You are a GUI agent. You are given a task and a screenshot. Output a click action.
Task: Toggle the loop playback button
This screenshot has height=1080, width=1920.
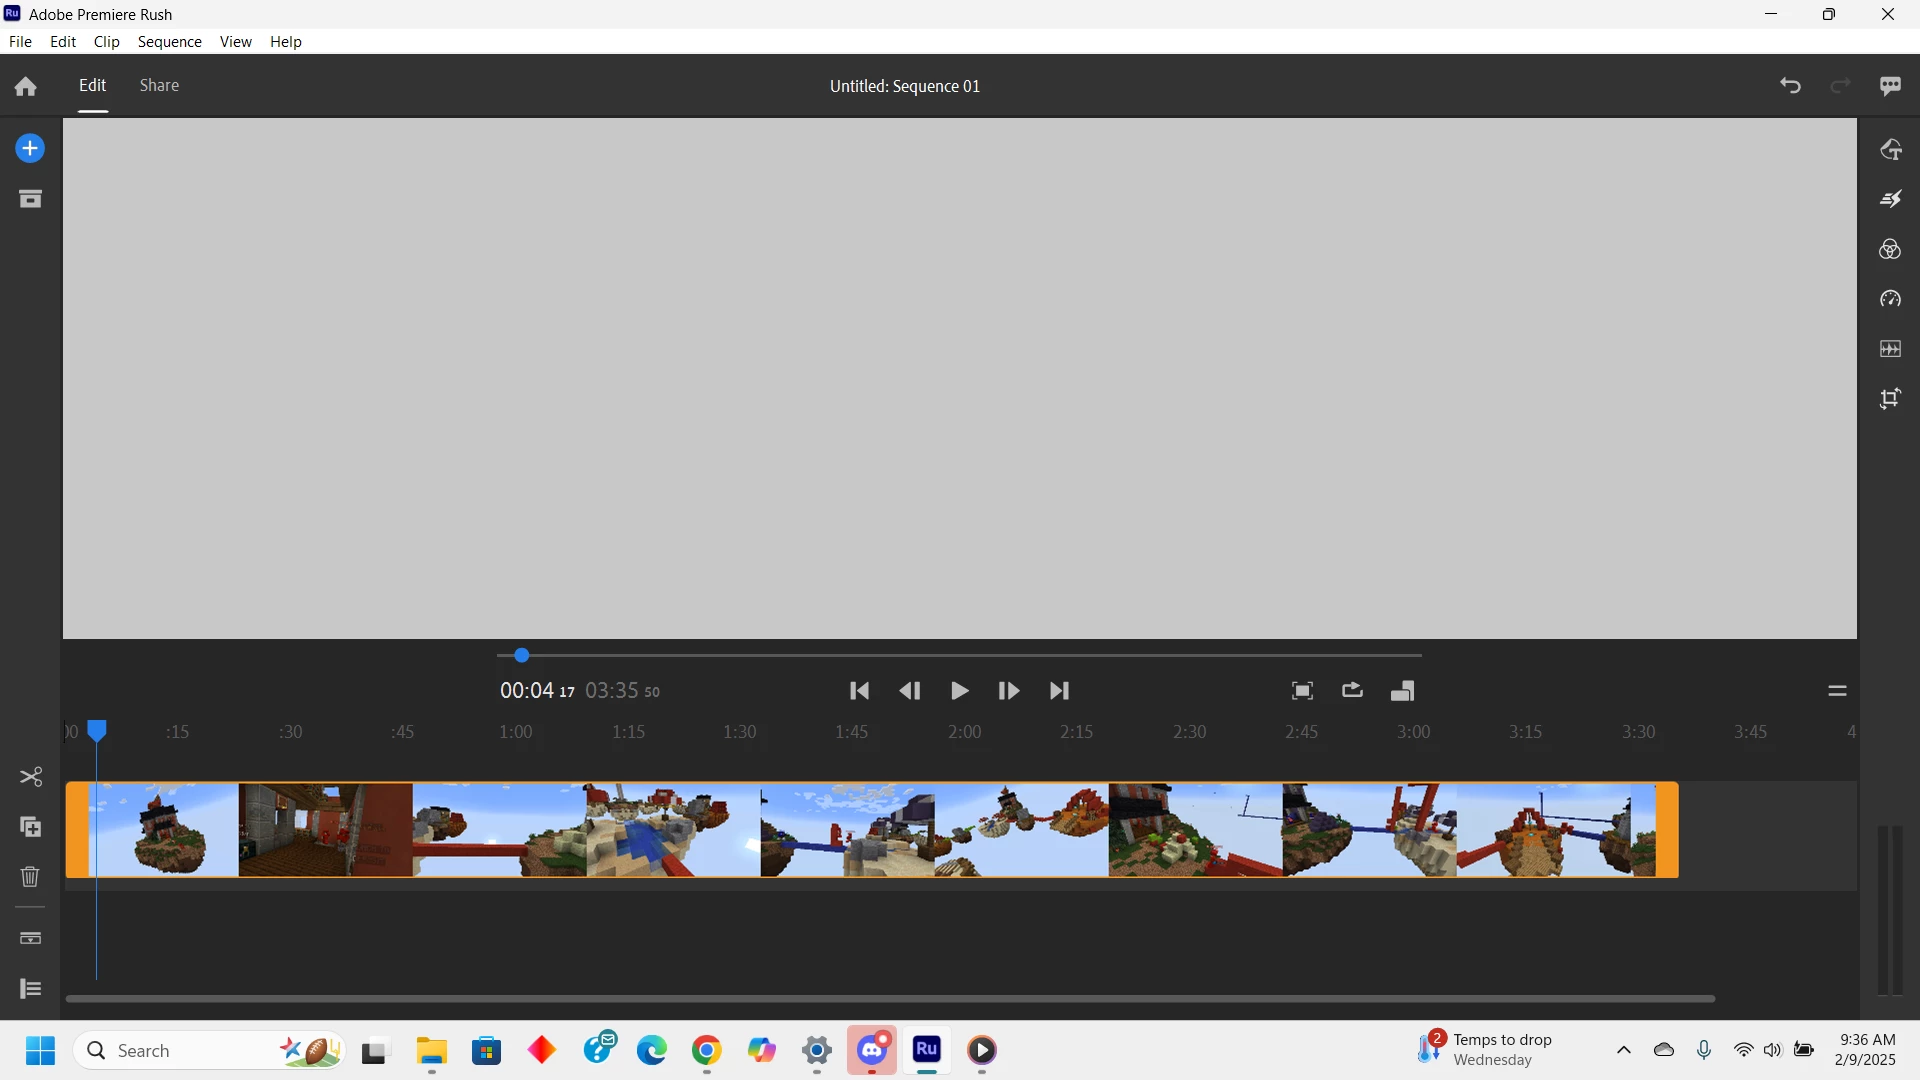pyautogui.click(x=1352, y=690)
